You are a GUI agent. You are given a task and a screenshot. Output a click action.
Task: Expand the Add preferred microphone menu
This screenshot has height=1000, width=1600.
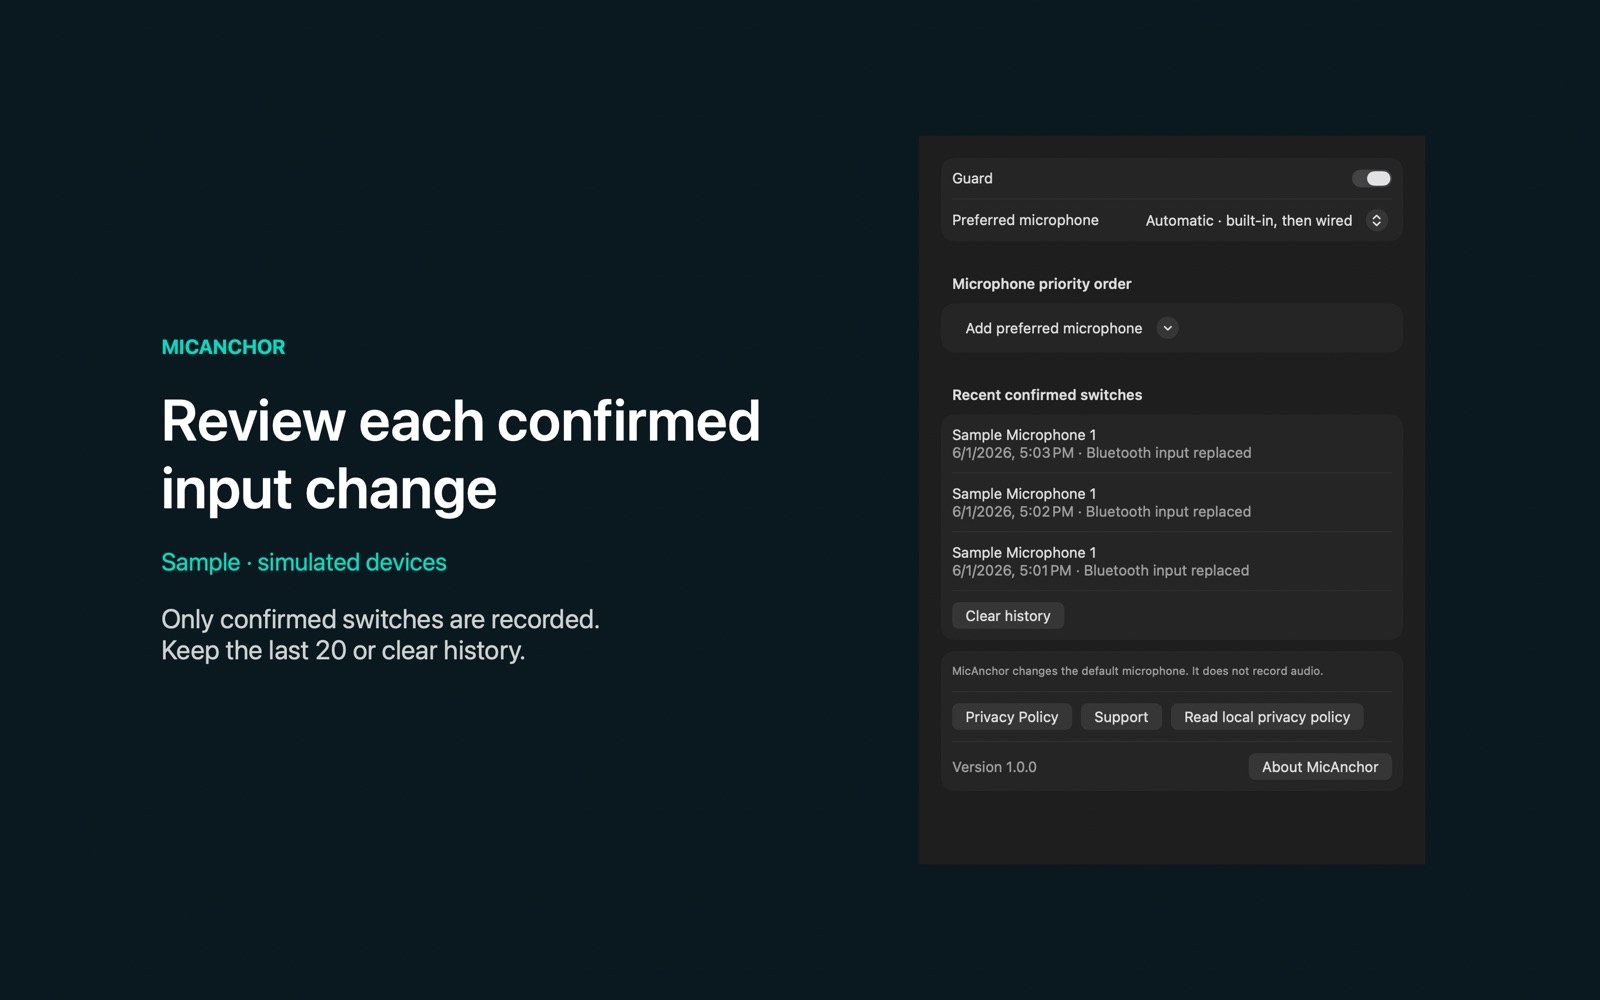tap(1070, 328)
